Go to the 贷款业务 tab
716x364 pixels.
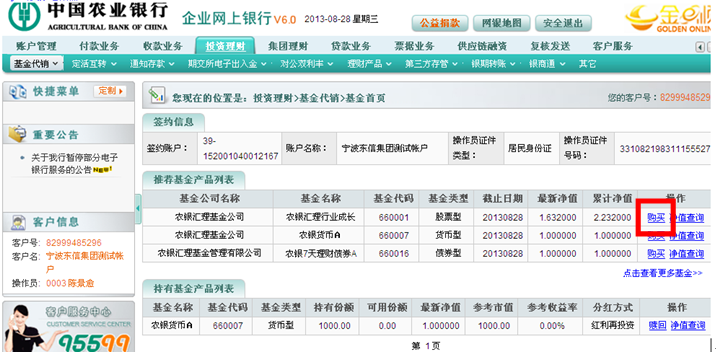(x=351, y=46)
